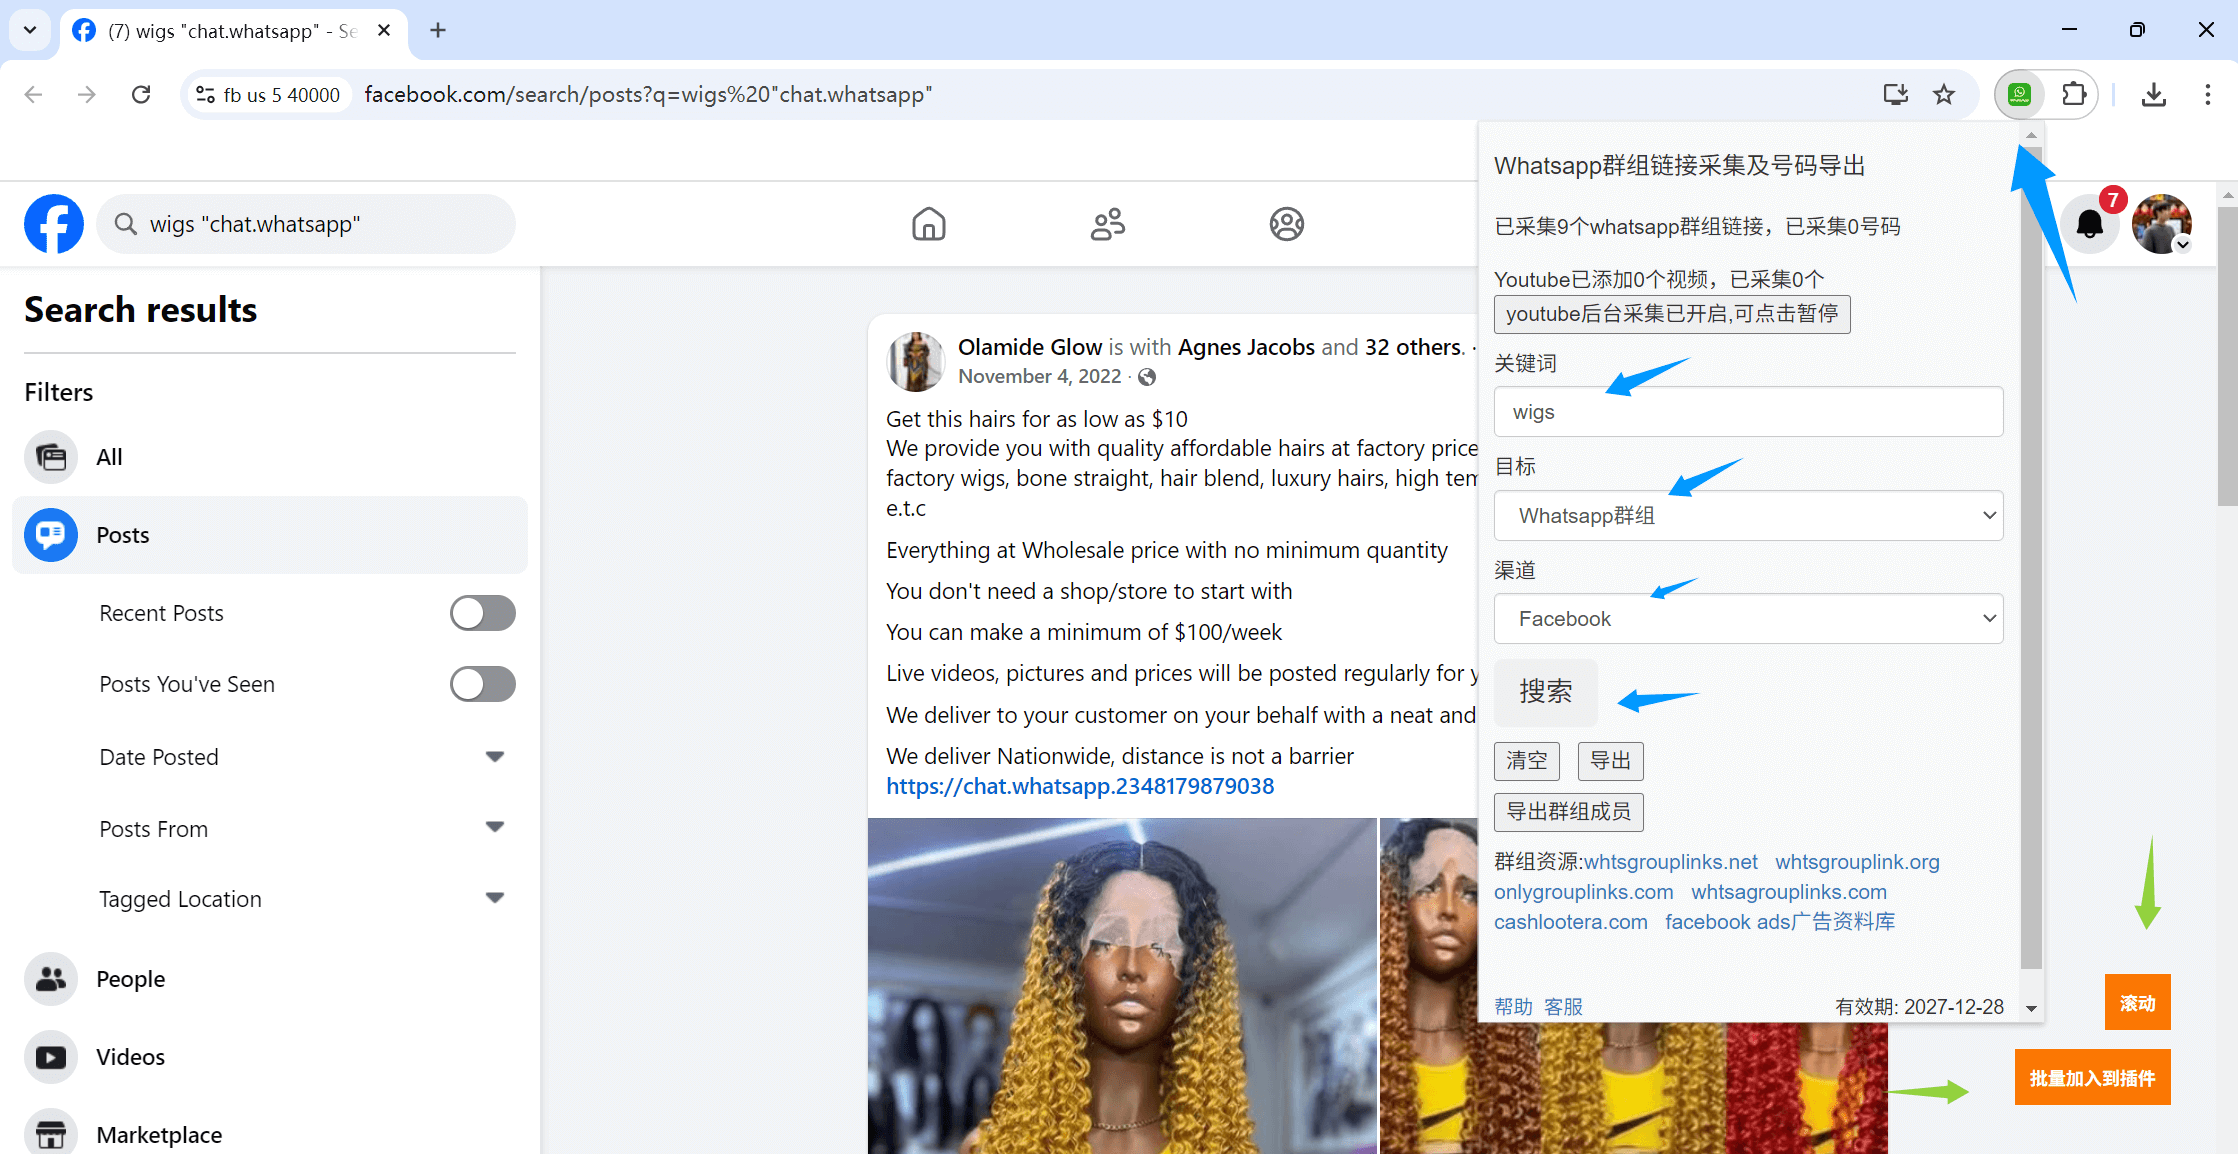Open the Friends icon in top navigation

coord(1107,224)
